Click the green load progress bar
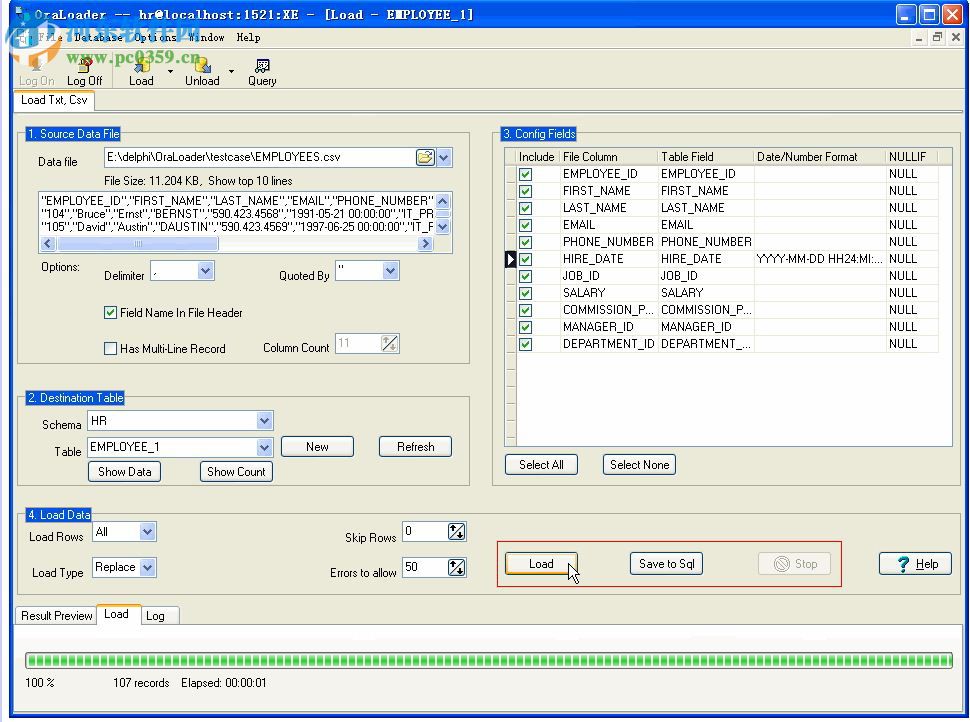Viewport: 970px width, 722px height. (488, 660)
